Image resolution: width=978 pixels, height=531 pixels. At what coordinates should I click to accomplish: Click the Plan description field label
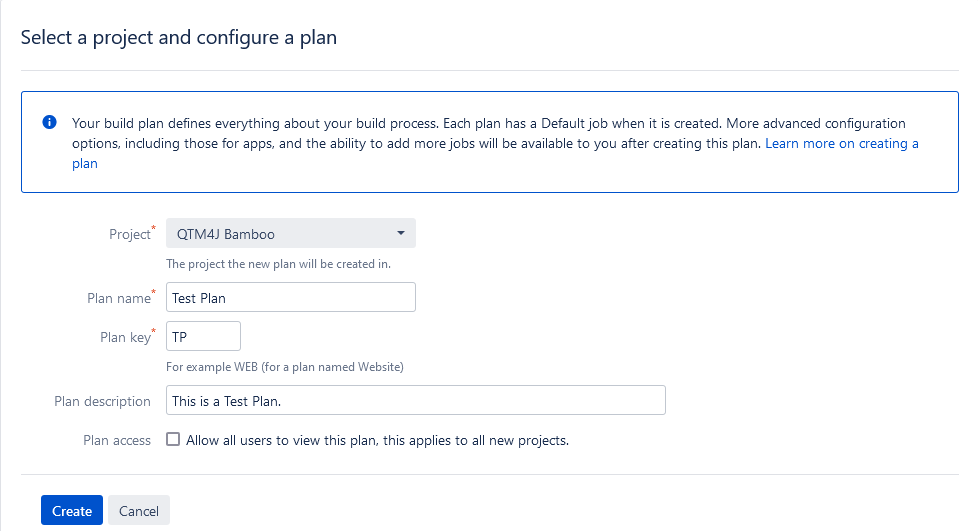pos(102,402)
